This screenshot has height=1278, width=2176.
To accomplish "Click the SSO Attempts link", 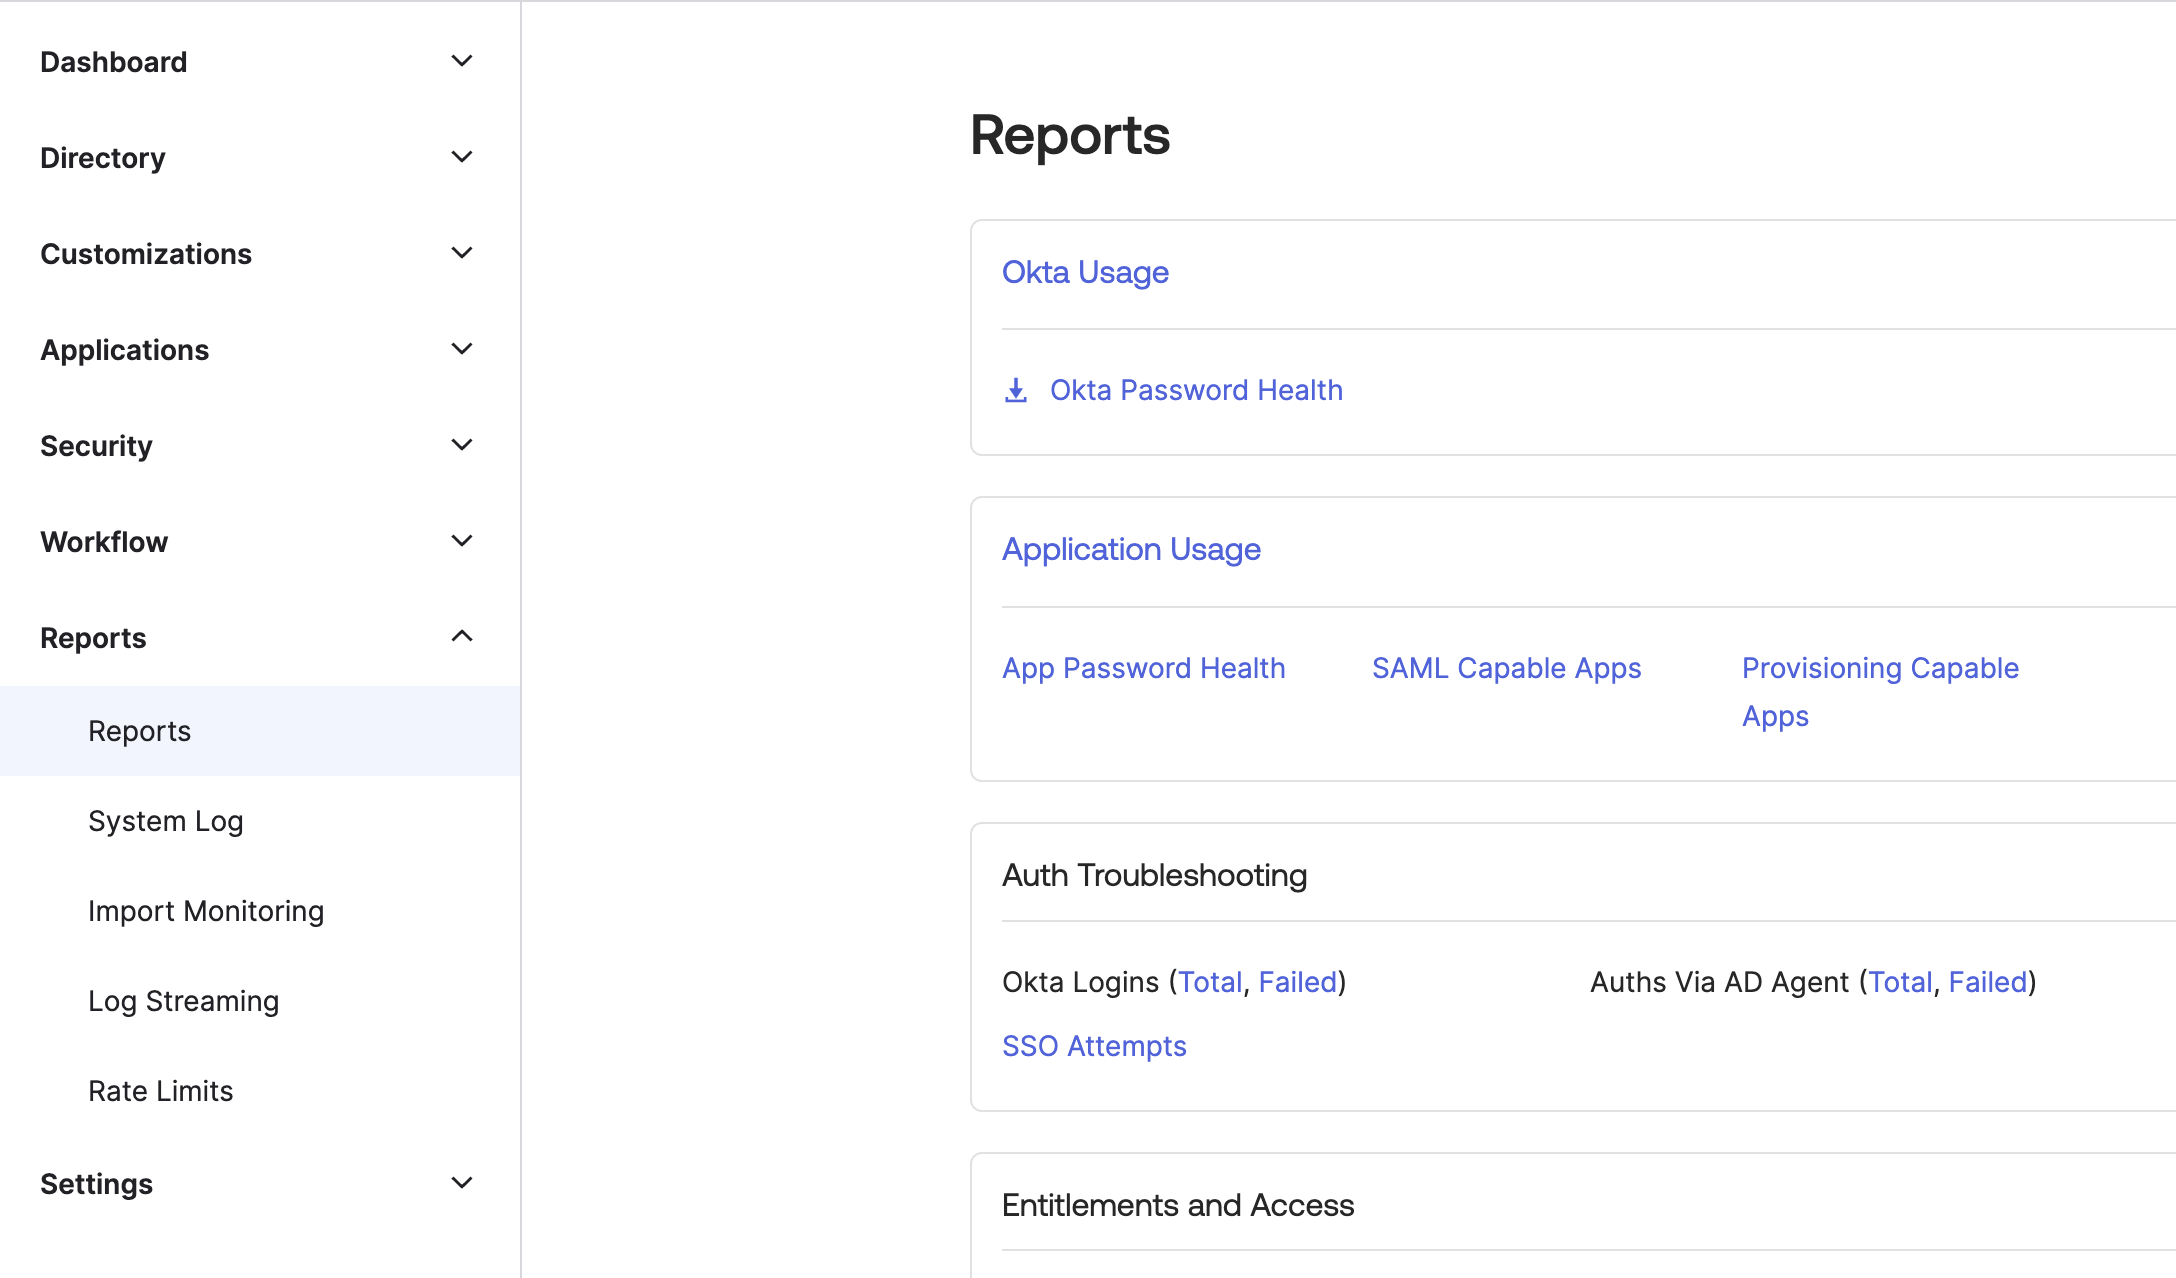I will click(1094, 1046).
